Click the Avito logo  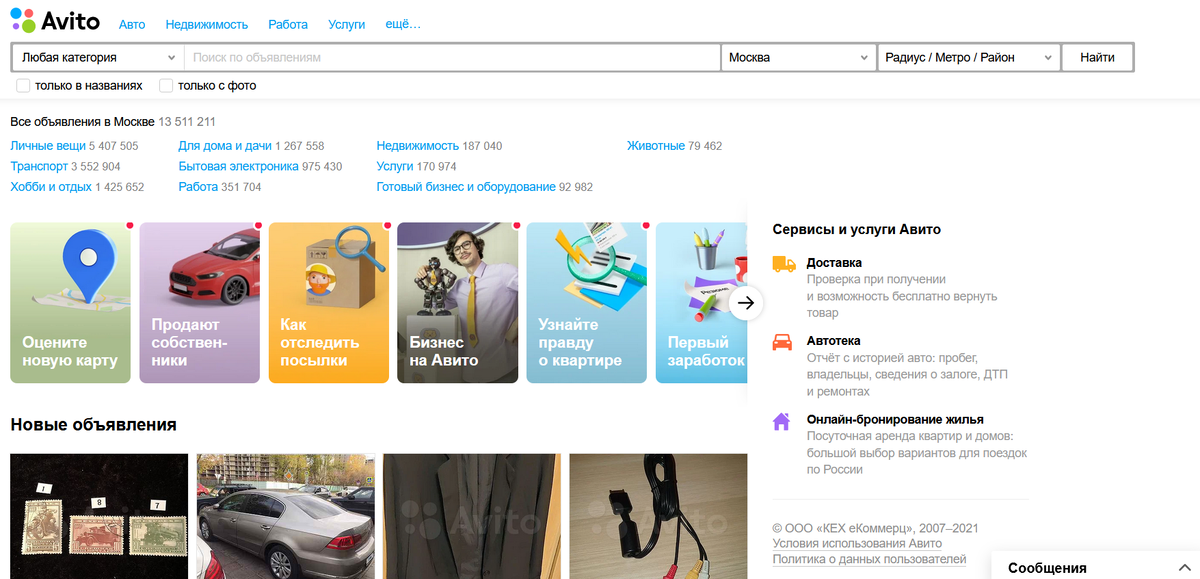pyautogui.click(x=55, y=20)
